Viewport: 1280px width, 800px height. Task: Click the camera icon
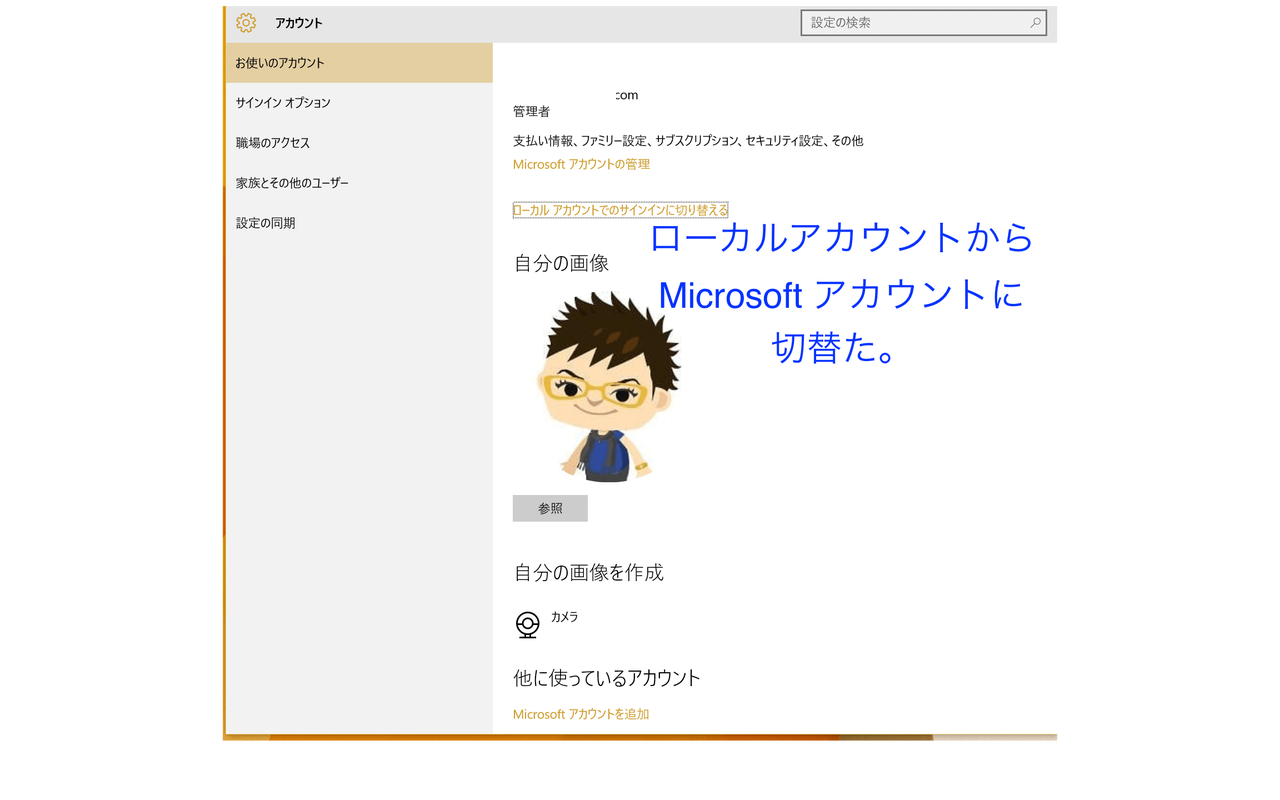pos(528,625)
